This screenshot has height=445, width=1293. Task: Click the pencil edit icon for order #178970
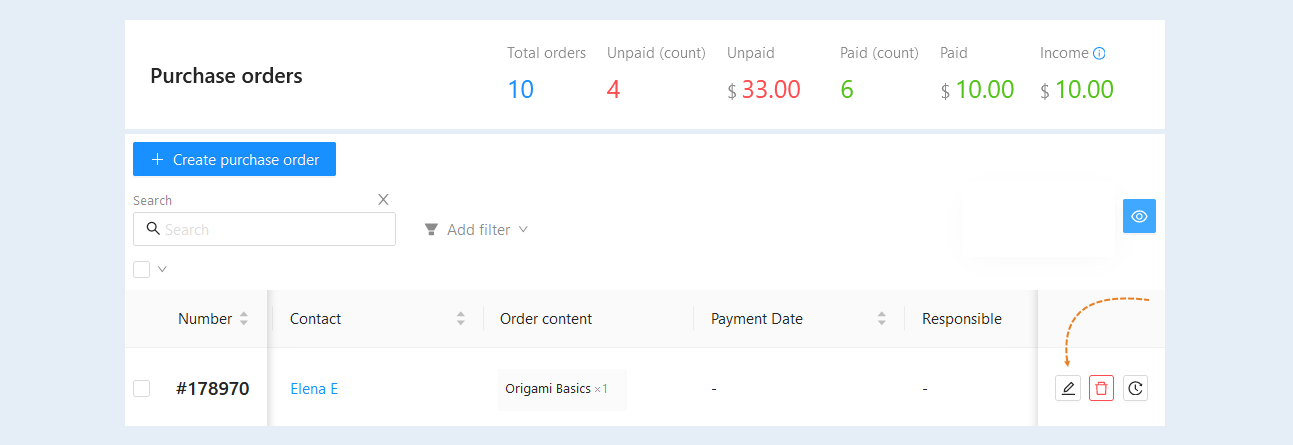pos(1068,388)
